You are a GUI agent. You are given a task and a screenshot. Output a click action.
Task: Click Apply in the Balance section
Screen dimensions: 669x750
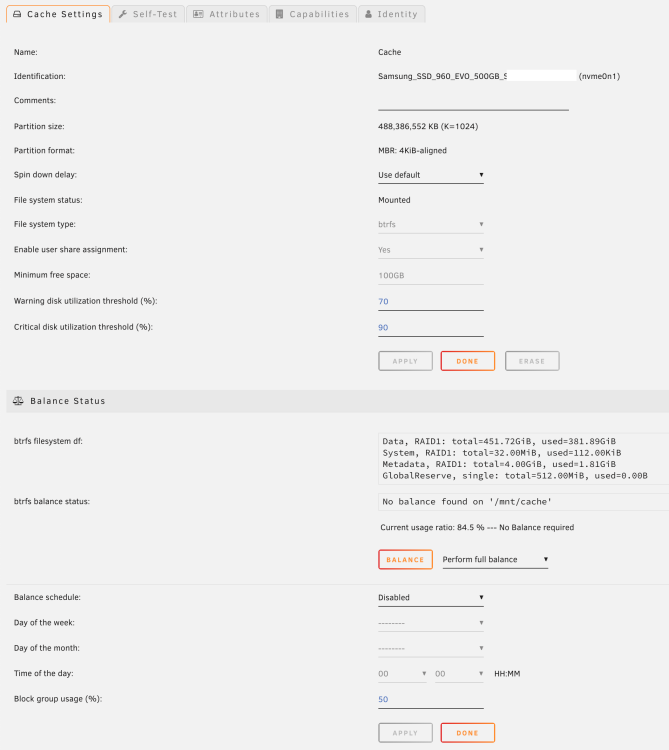[x=406, y=733]
